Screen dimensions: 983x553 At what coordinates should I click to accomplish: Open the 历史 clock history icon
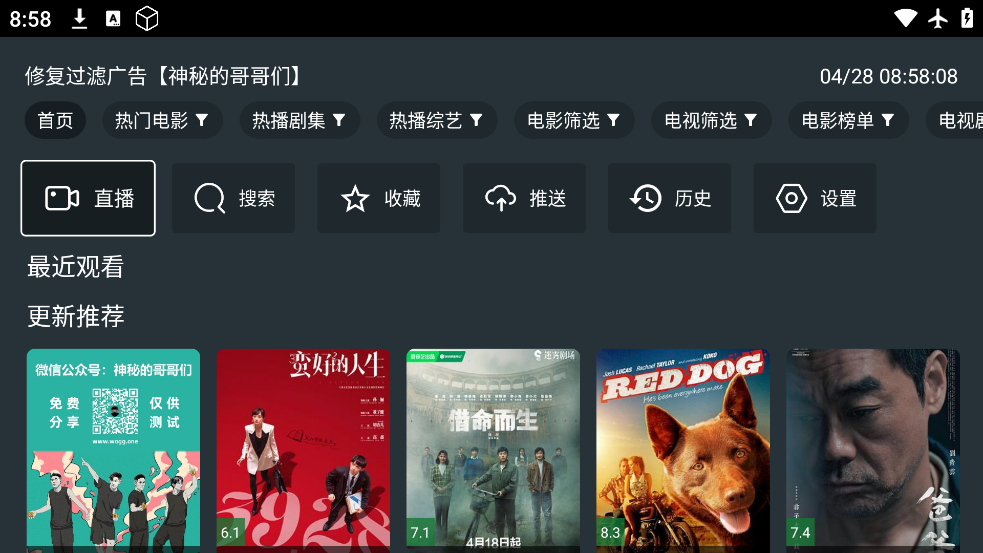646,198
